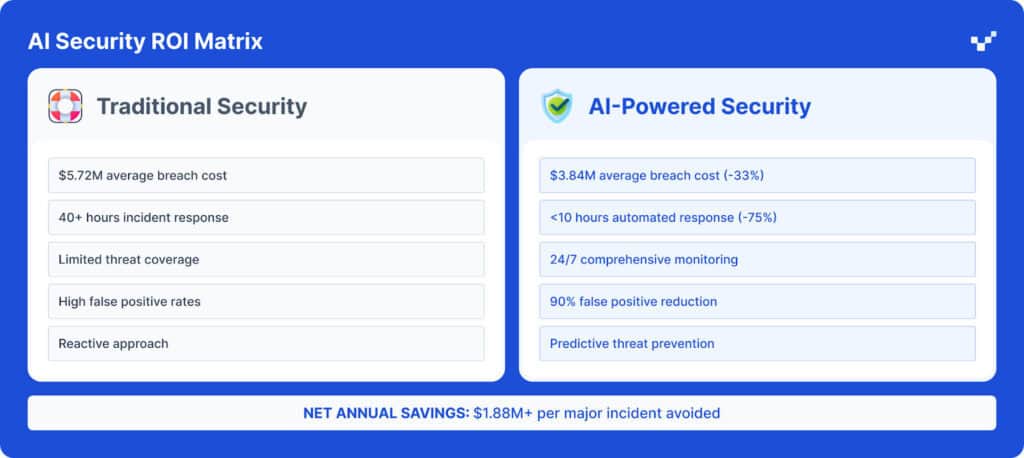Viewport: 1024px width, 458px height.
Task: Click the Reactive approach row
Action: coord(266,343)
